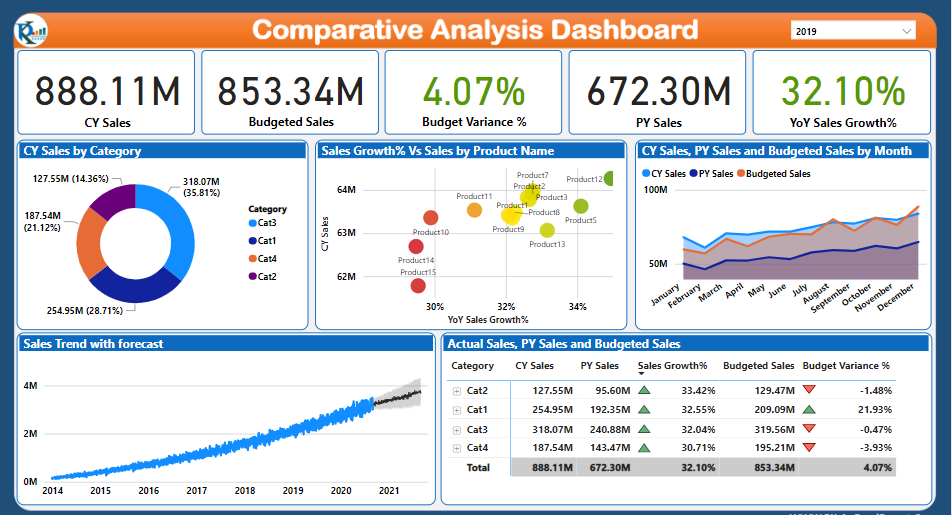Click the orange Cat4 donut segment
Screen dimensions: 952x515
(x=92, y=244)
